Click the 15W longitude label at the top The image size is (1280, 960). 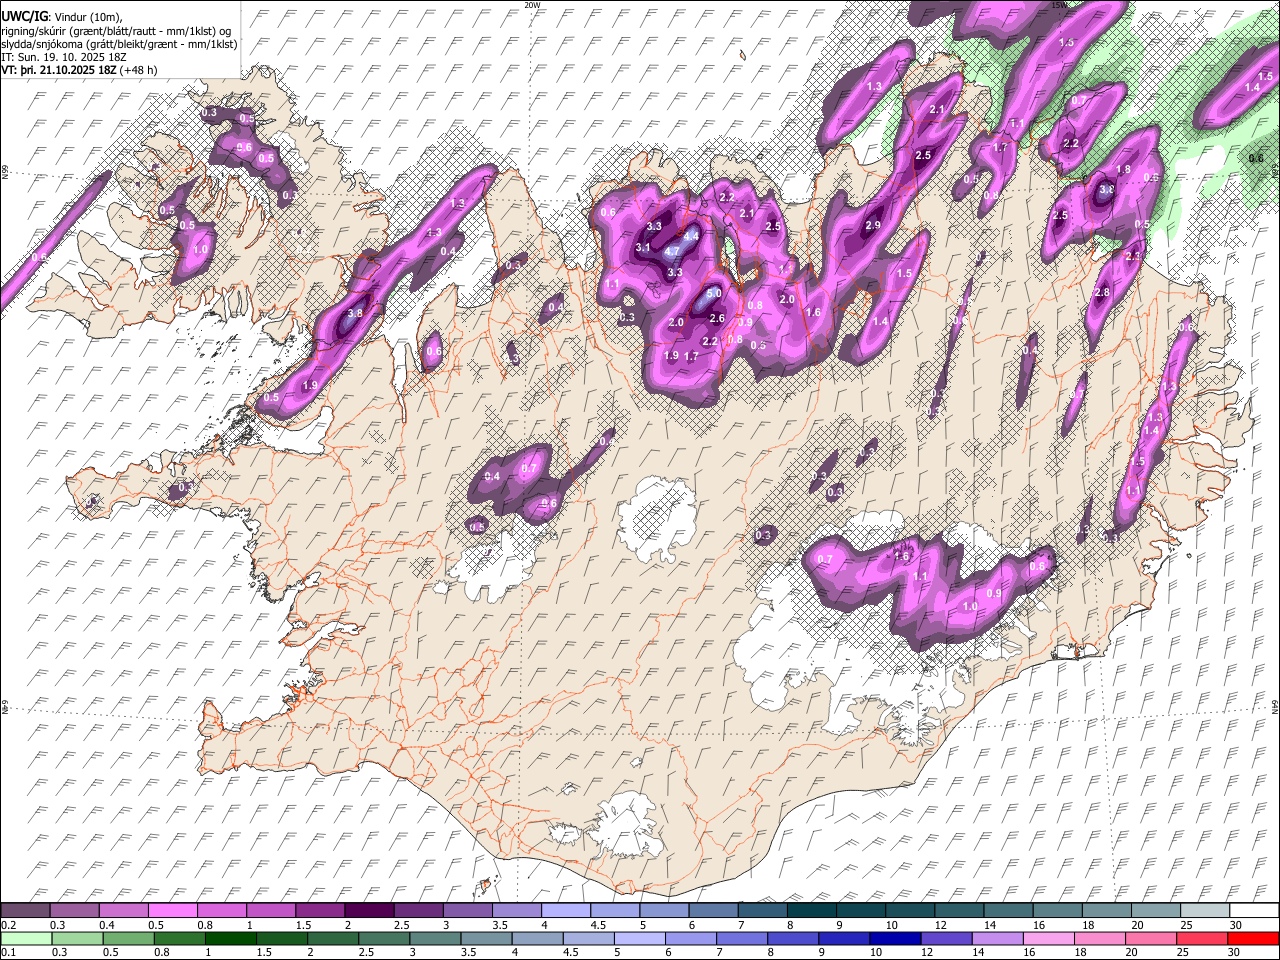click(1059, 5)
